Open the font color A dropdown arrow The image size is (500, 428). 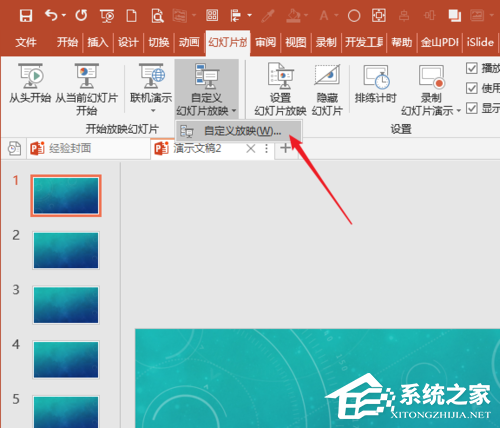pyautogui.click(x=336, y=15)
